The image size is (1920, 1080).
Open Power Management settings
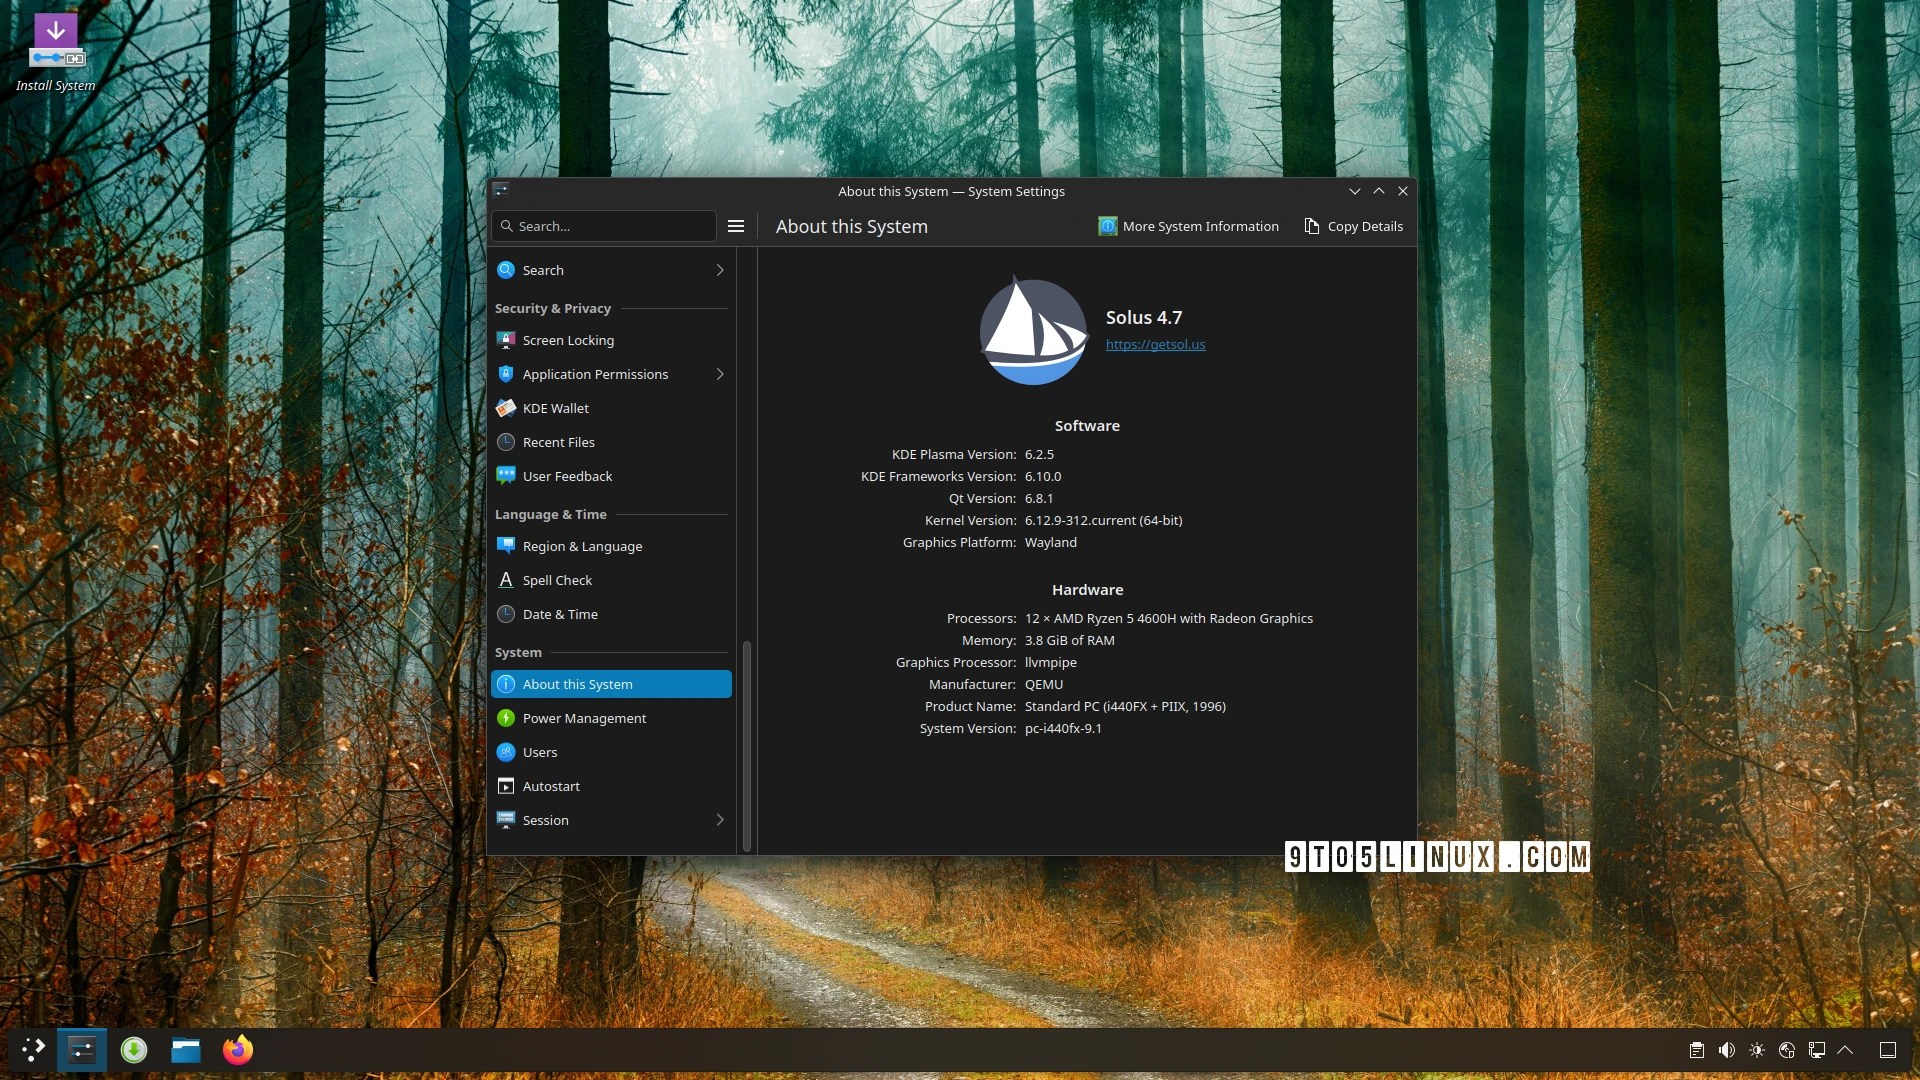[584, 718]
